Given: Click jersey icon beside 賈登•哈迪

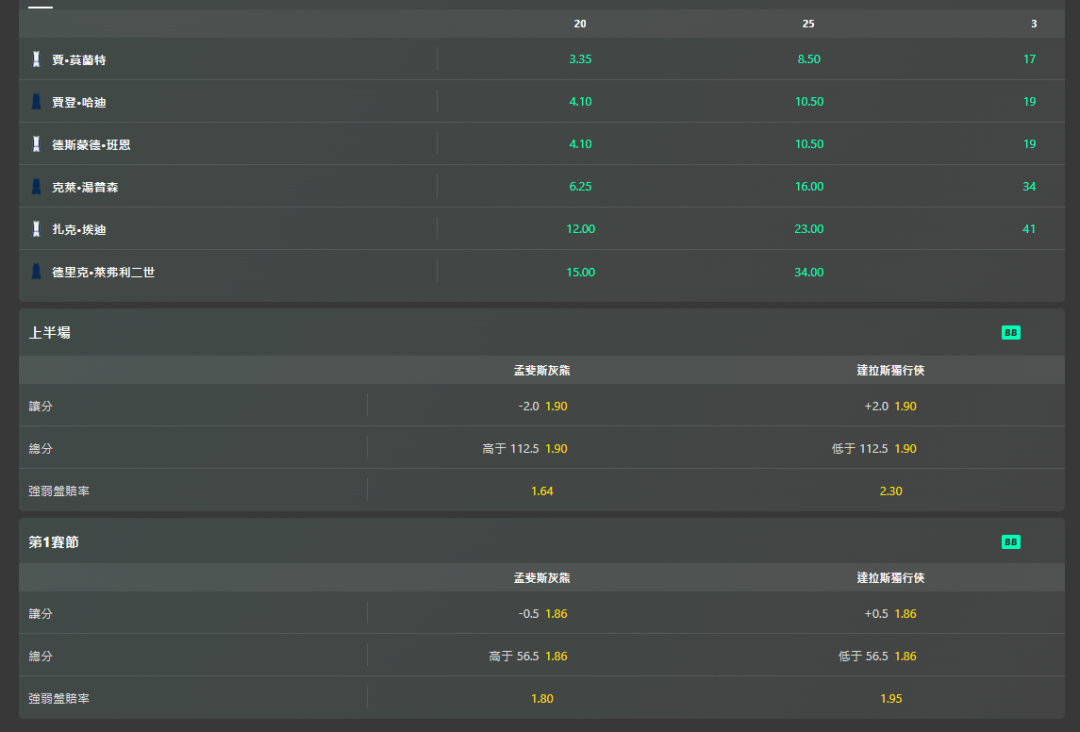Looking at the screenshot, I should tap(37, 102).
